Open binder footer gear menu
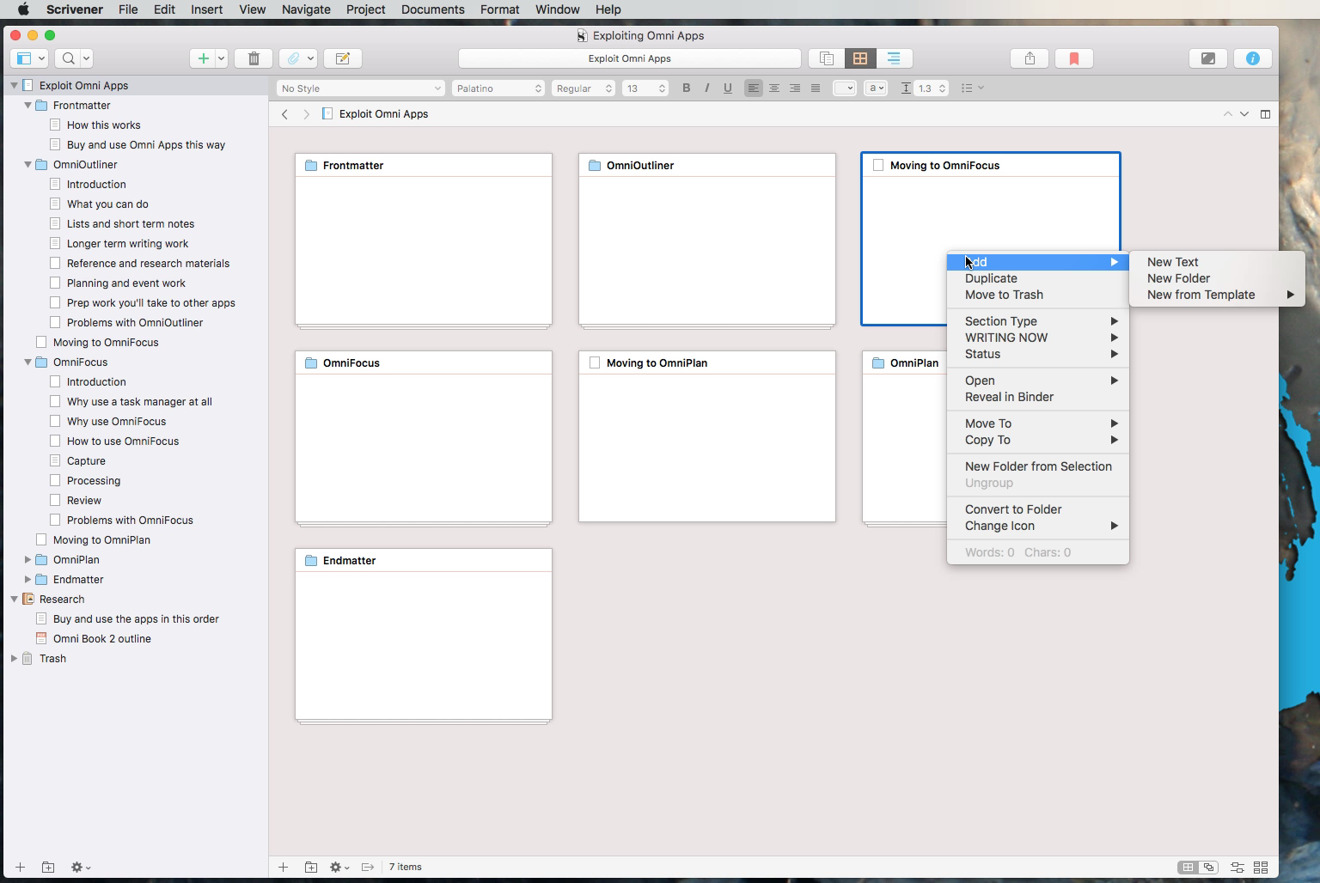 81,867
